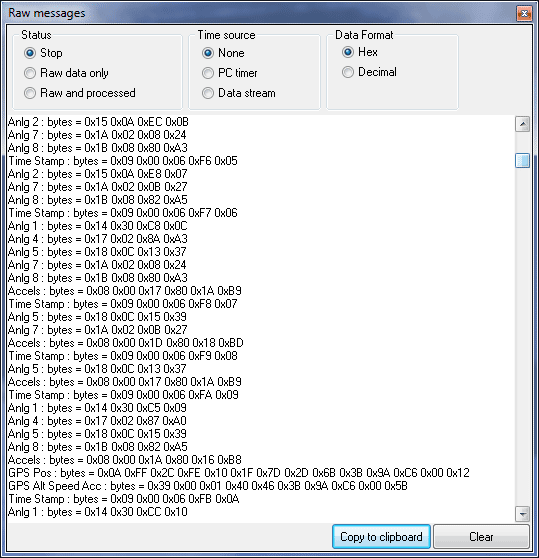
Task: Click the first Anlg 2 message line
Action: coord(98,122)
